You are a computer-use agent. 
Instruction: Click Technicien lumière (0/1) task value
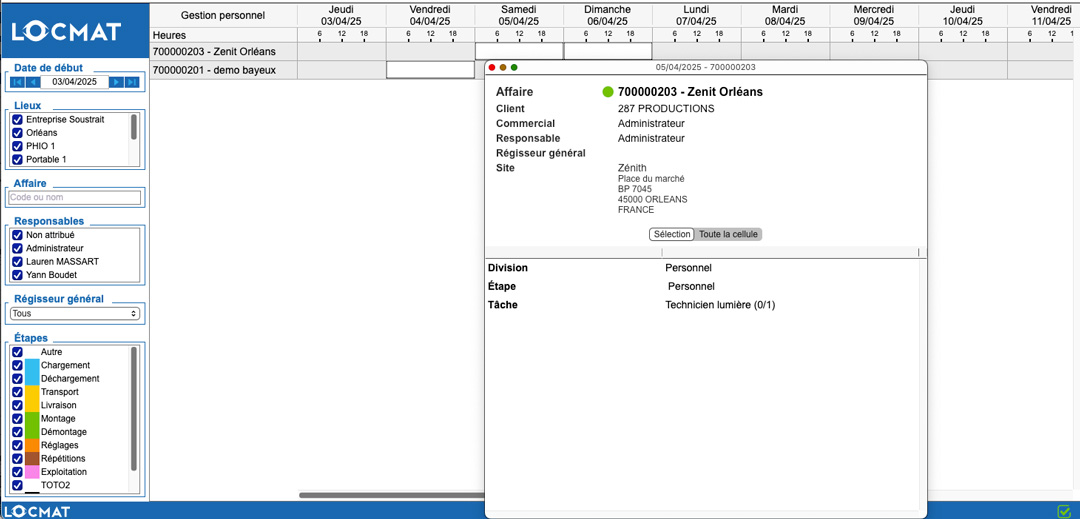[x=720, y=305]
